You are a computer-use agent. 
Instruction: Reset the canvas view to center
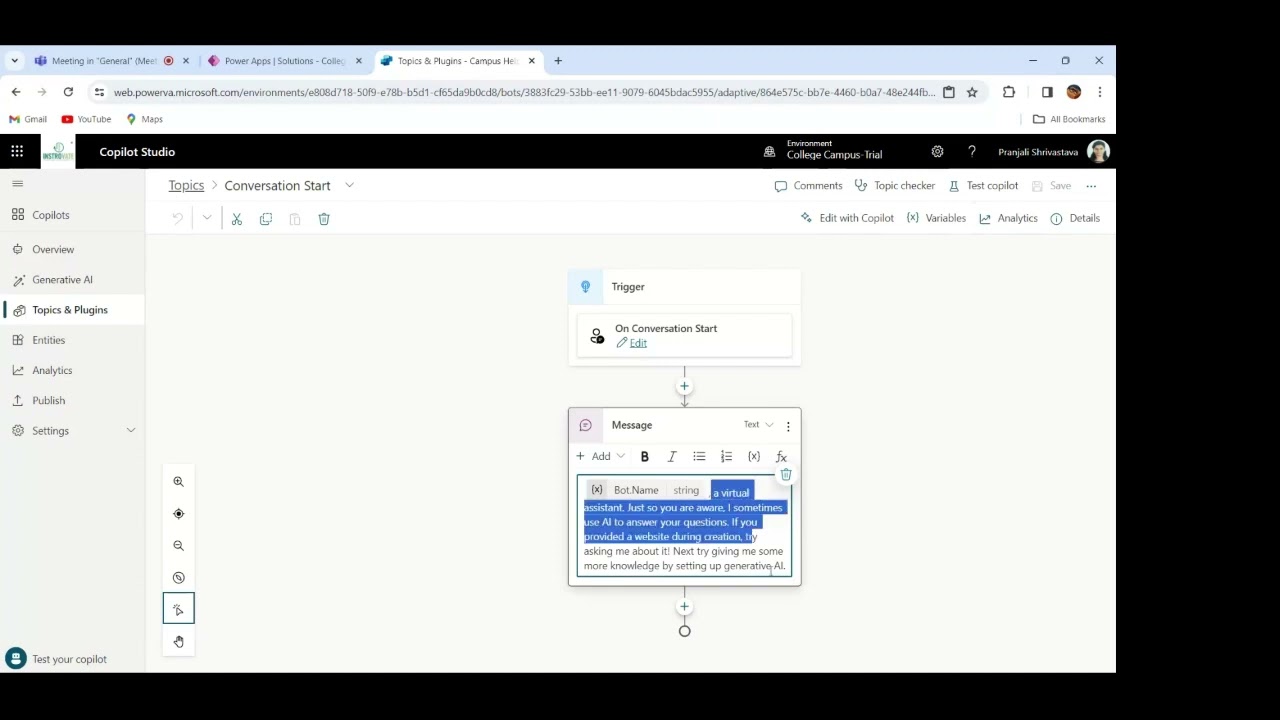click(x=179, y=514)
